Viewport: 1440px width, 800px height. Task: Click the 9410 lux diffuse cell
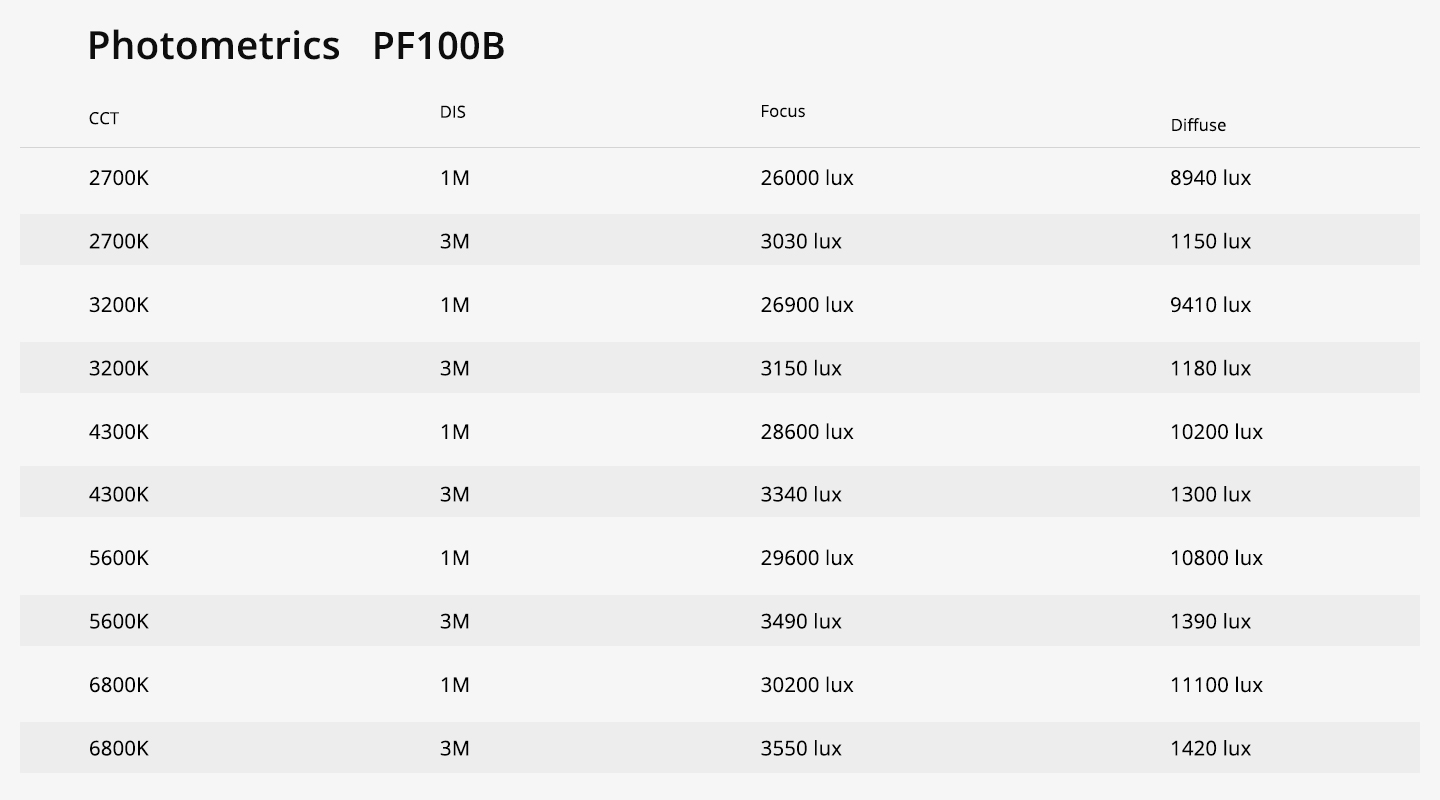(1211, 305)
